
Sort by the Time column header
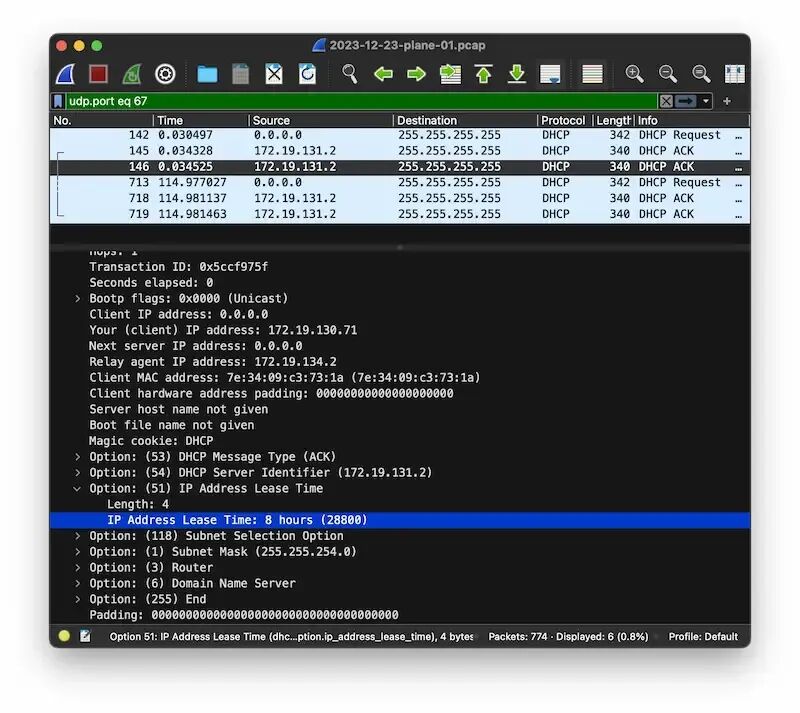201,120
